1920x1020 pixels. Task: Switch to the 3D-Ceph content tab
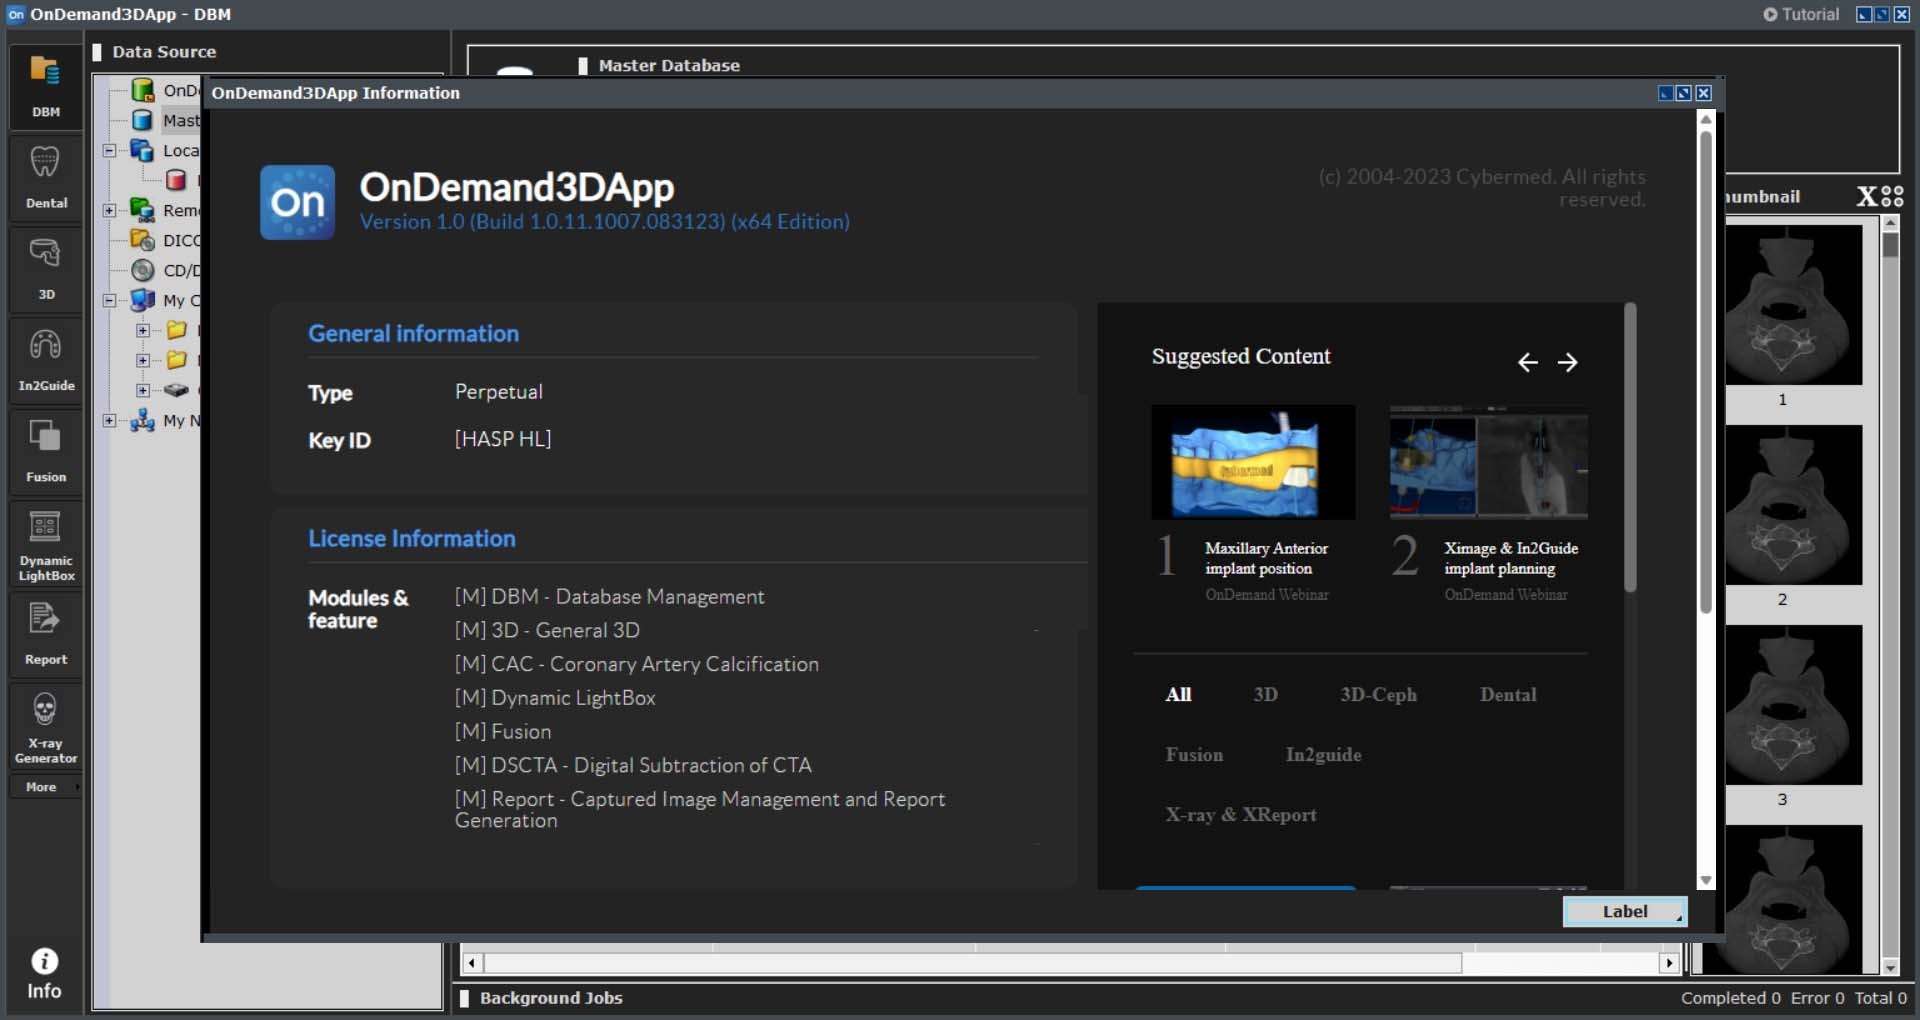1378,695
